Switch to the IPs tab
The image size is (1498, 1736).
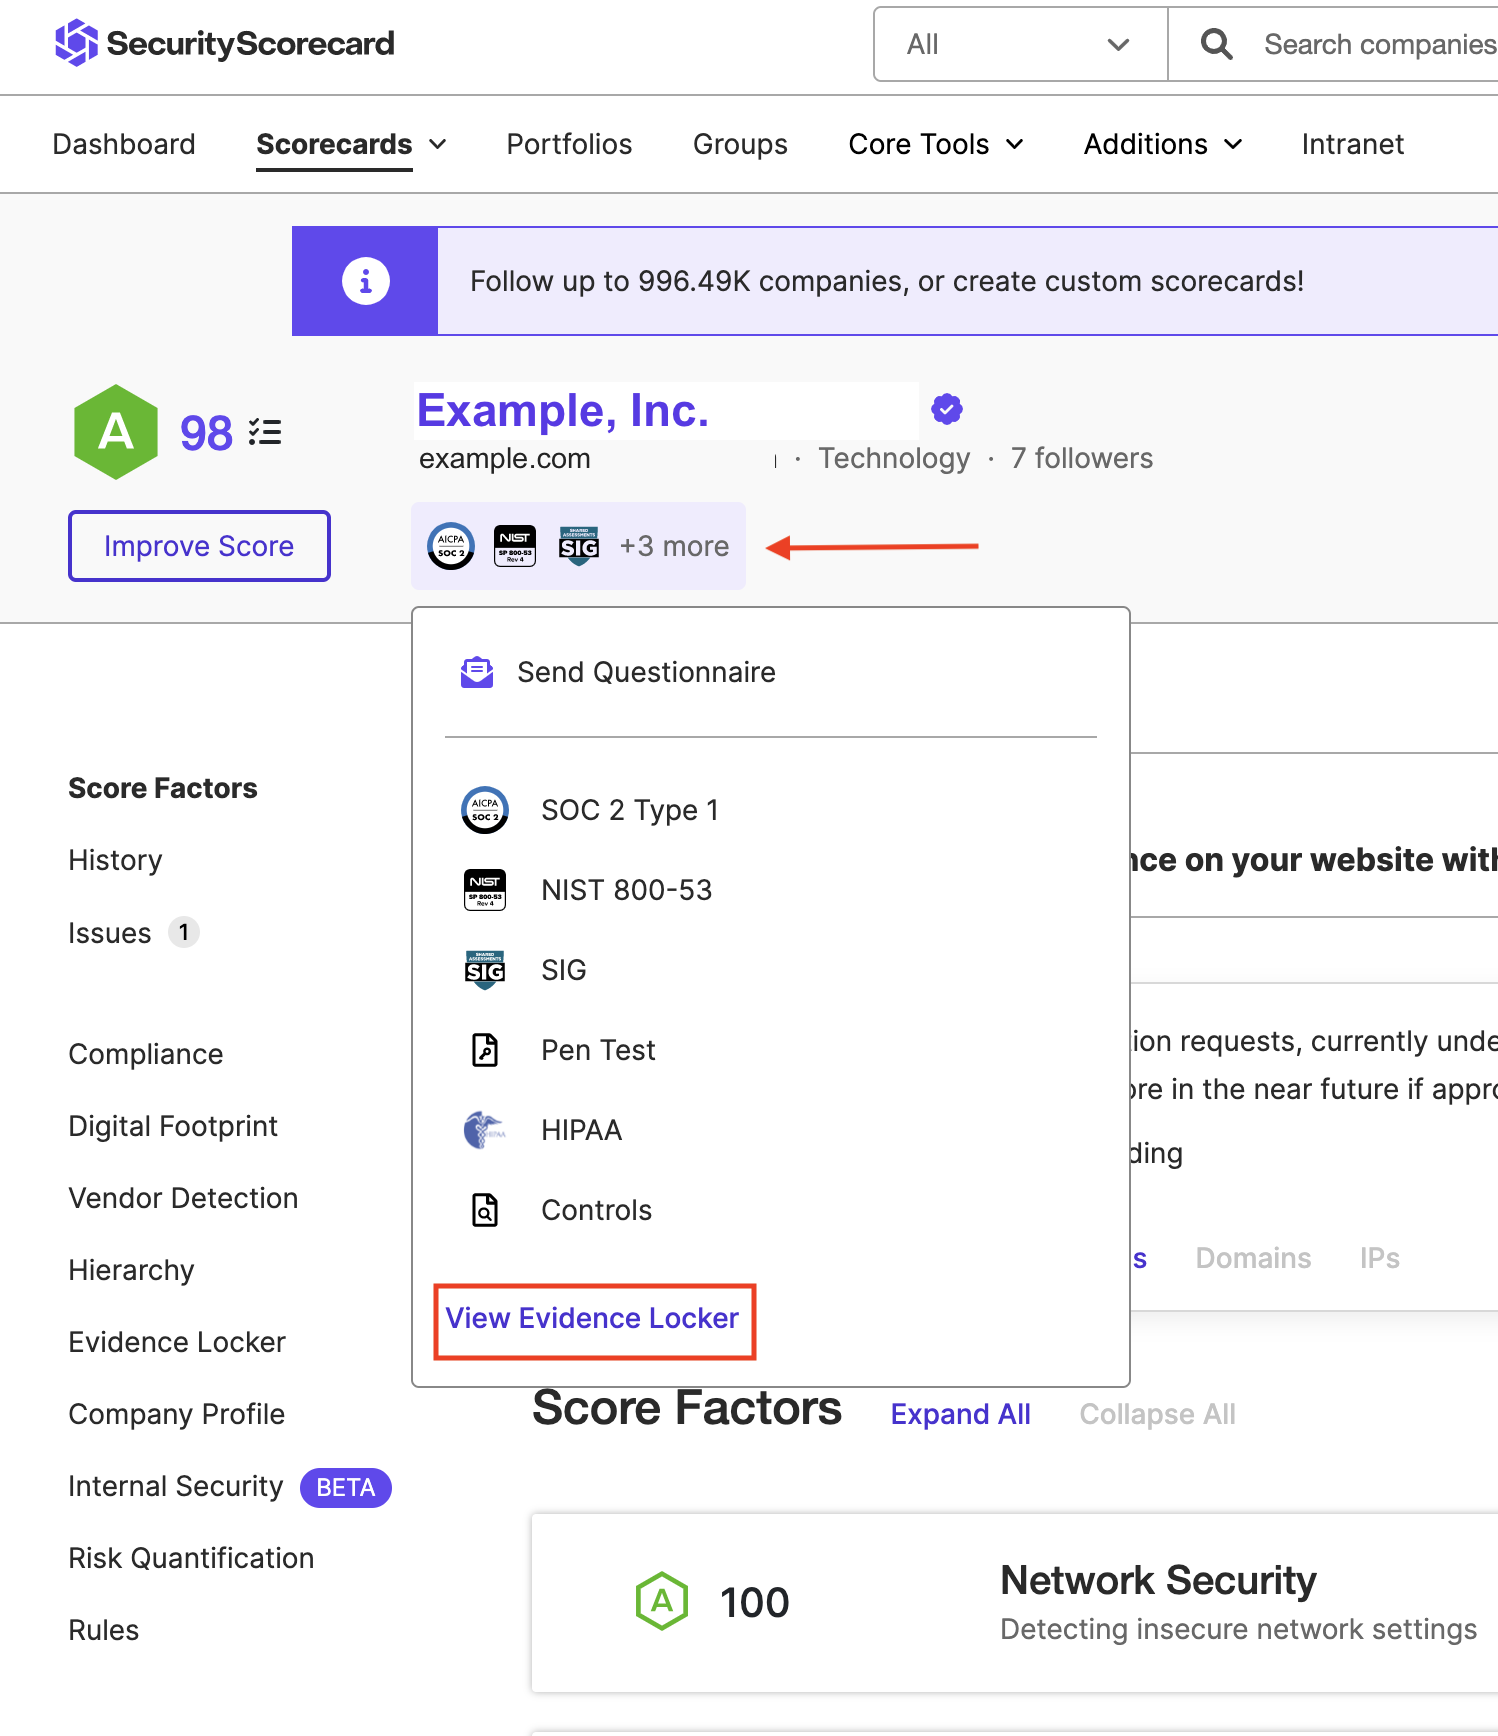(x=1379, y=1258)
